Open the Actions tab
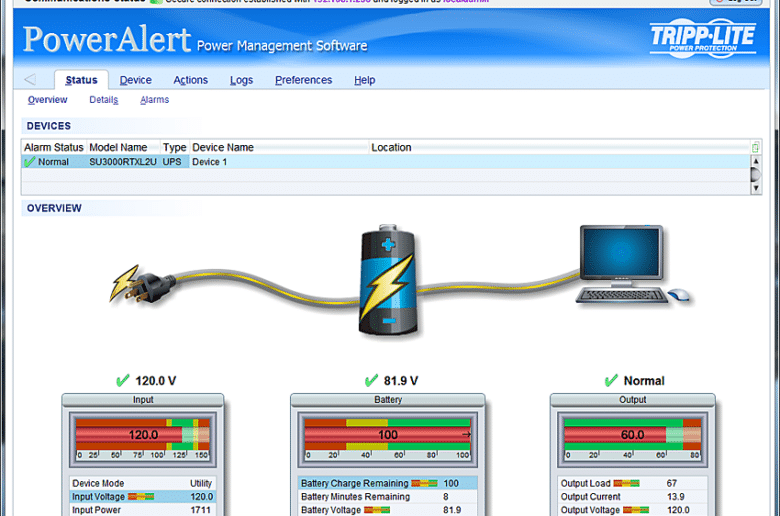 click(x=191, y=80)
